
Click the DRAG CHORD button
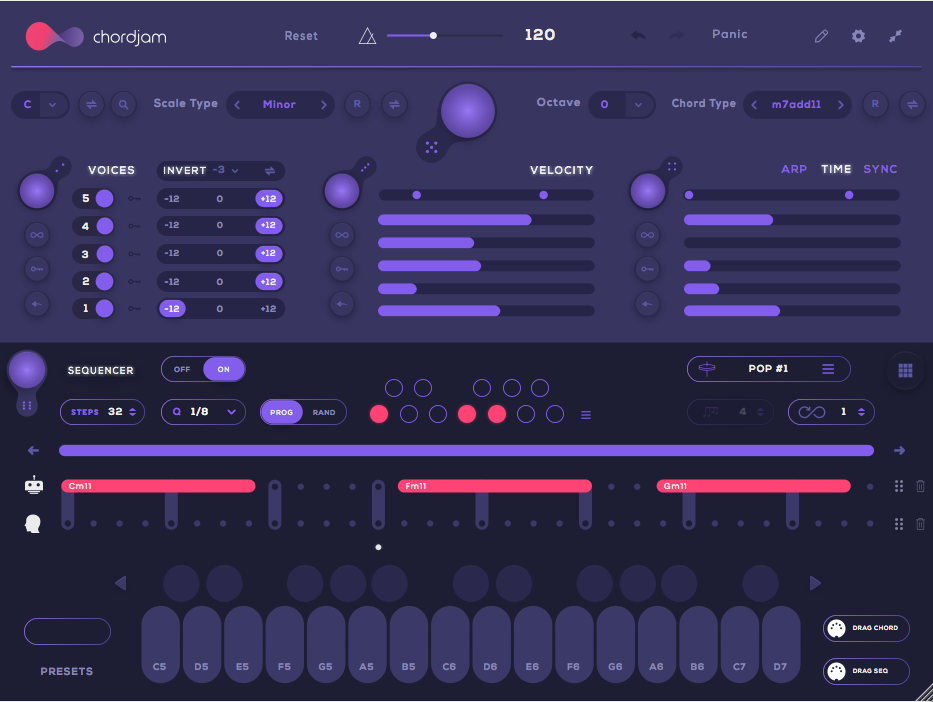tap(866, 628)
